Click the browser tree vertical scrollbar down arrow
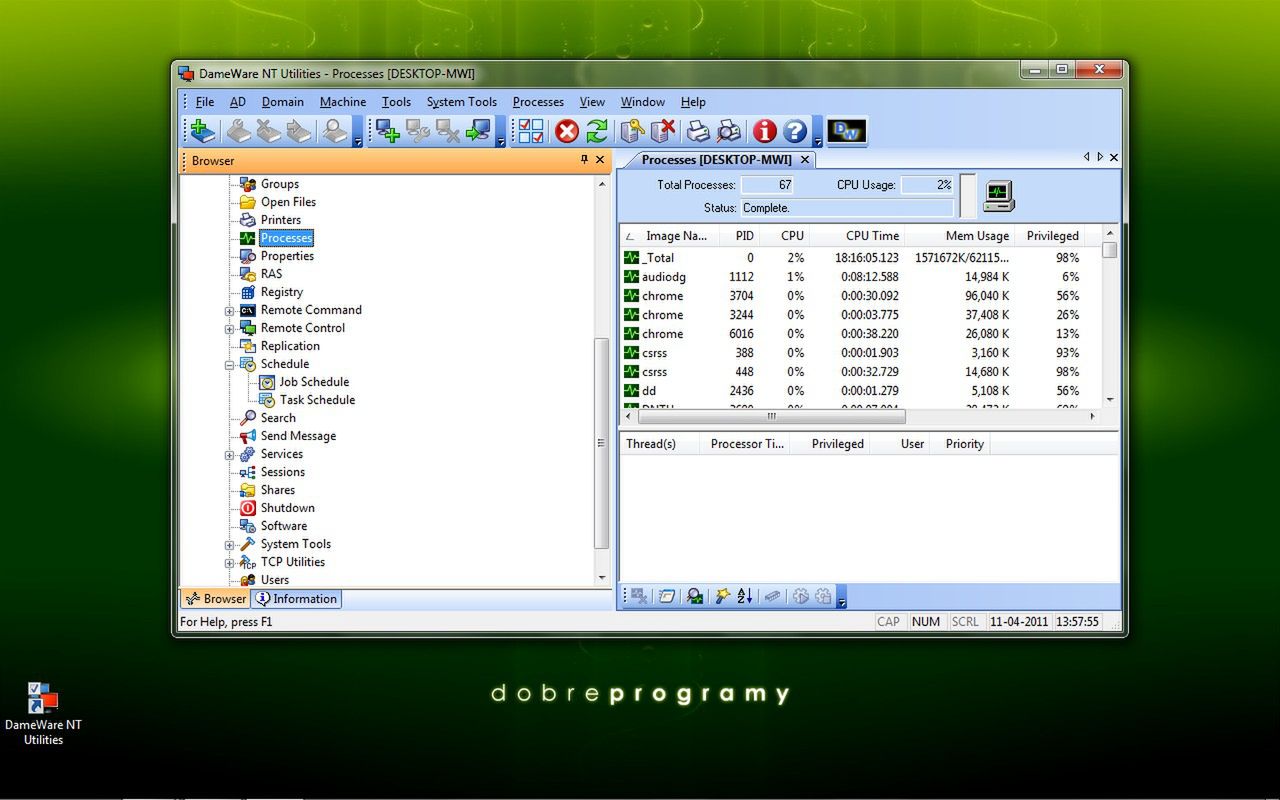 602,577
